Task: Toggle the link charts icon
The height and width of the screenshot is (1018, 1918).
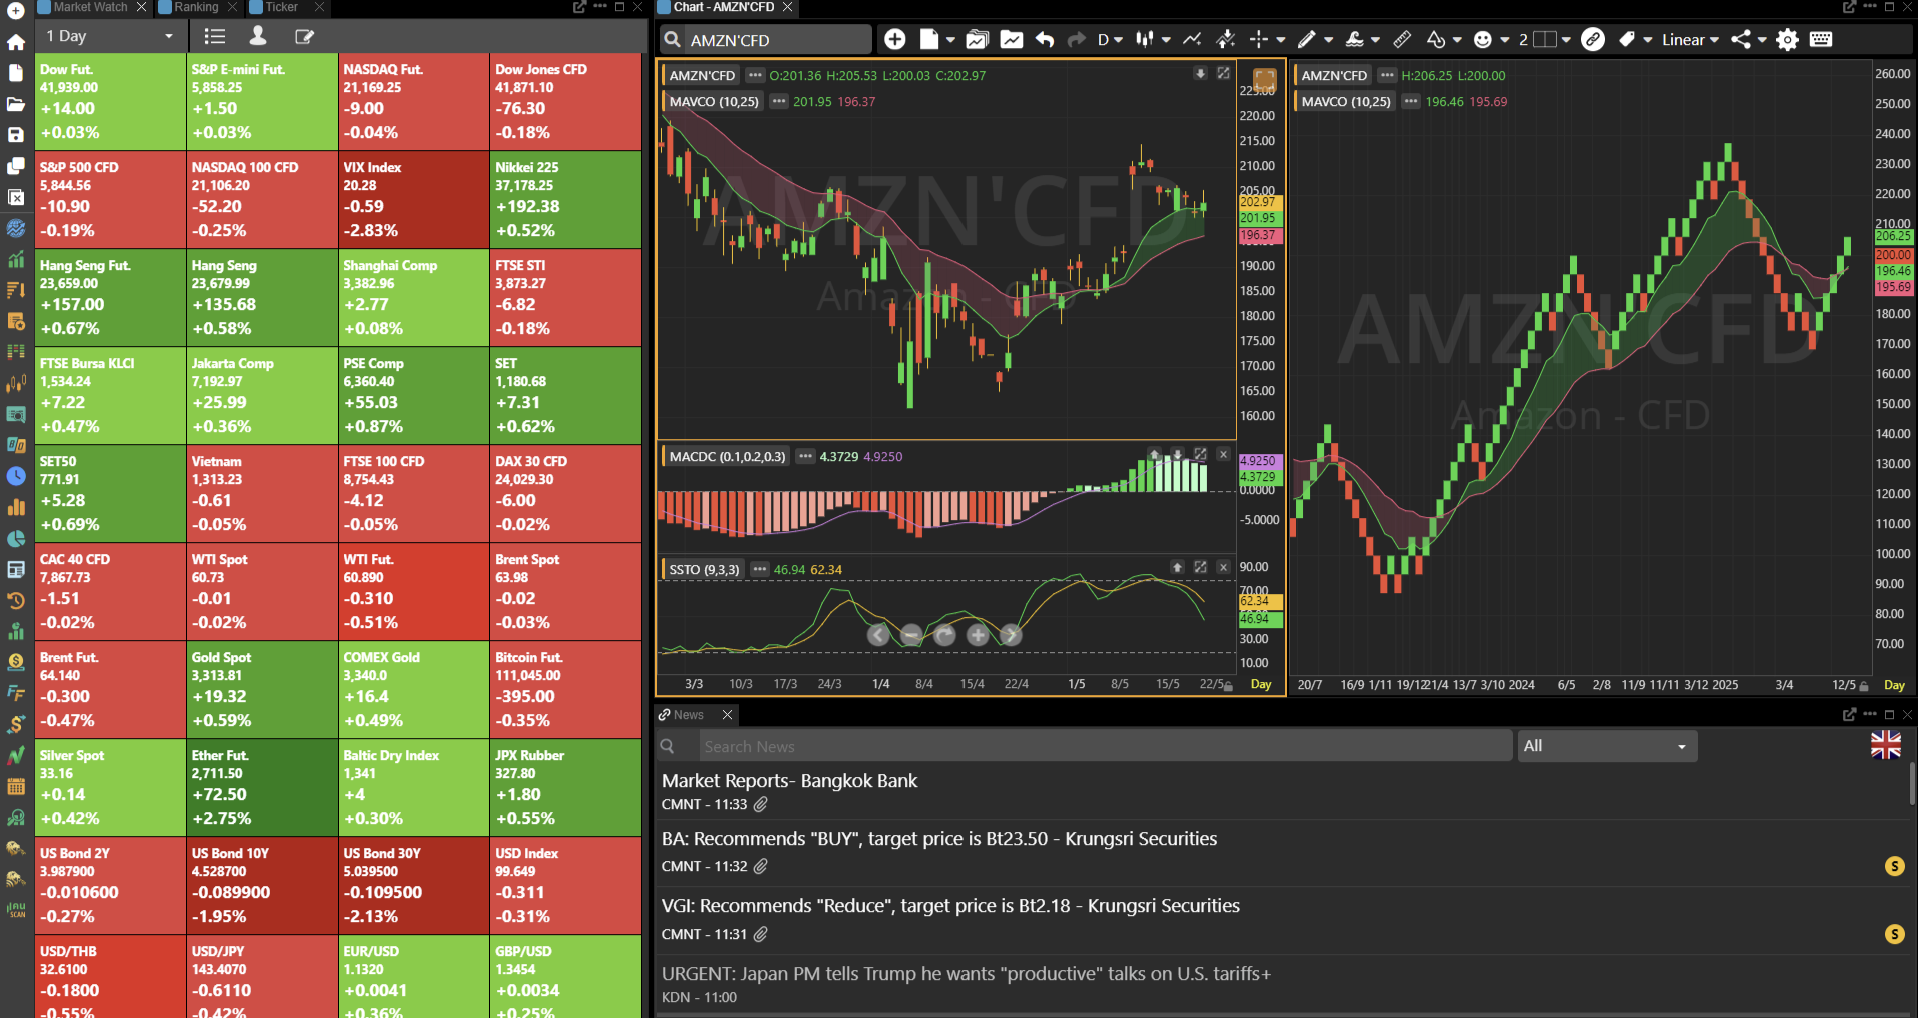Action: click(x=1593, y=39)
